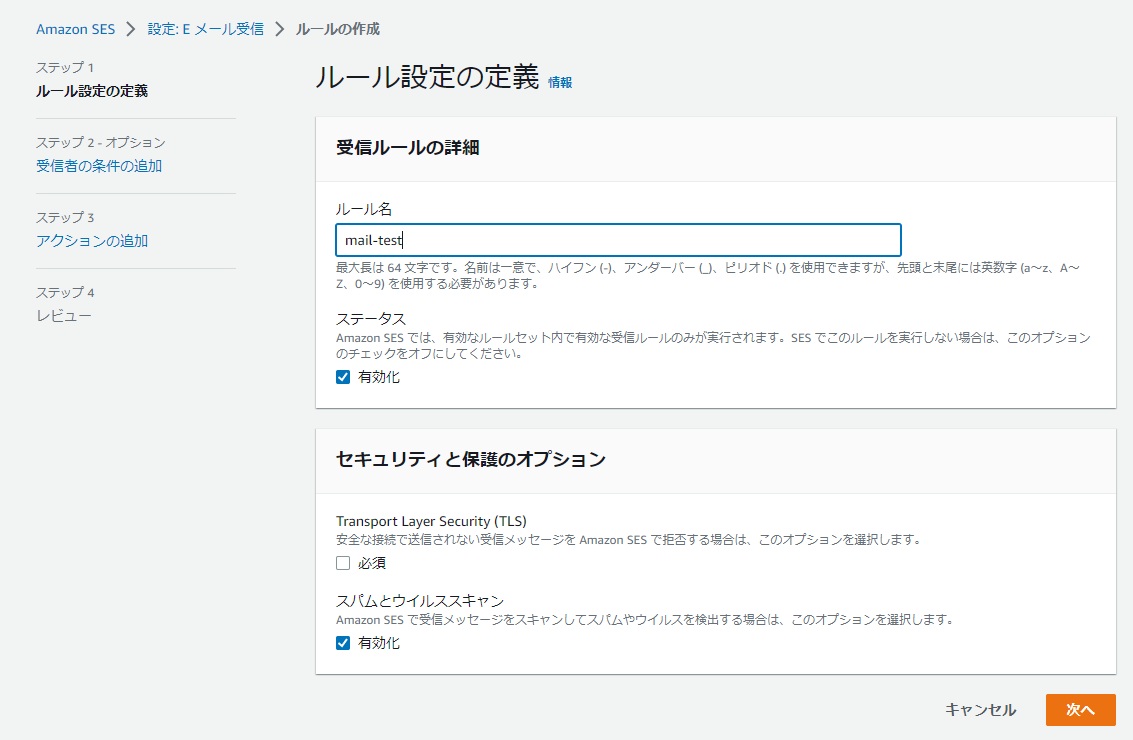The width and height of the screenshot is (1133, 740).
Task: Open the 情報 info link
Action: (560, 82)
